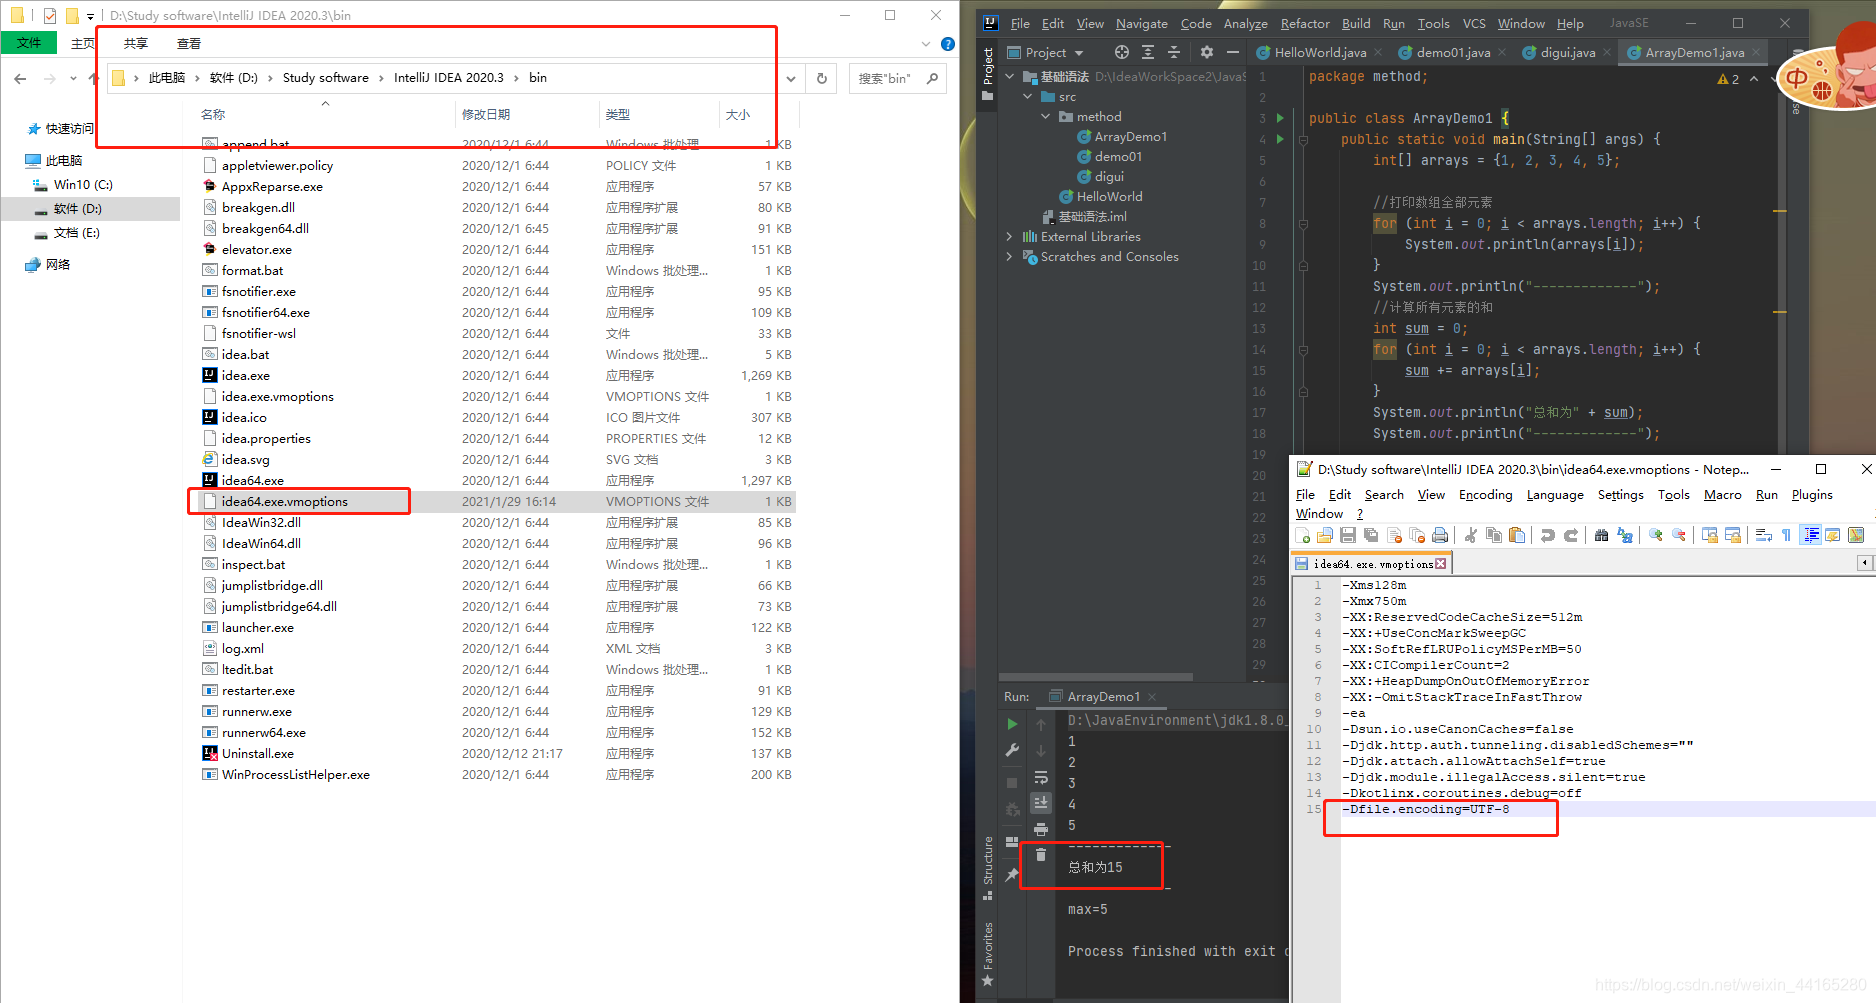Click pin tab icon in Run panel
Image resolution: width=1876 pixels, height=1003 pixels.
pos(1012,875)
